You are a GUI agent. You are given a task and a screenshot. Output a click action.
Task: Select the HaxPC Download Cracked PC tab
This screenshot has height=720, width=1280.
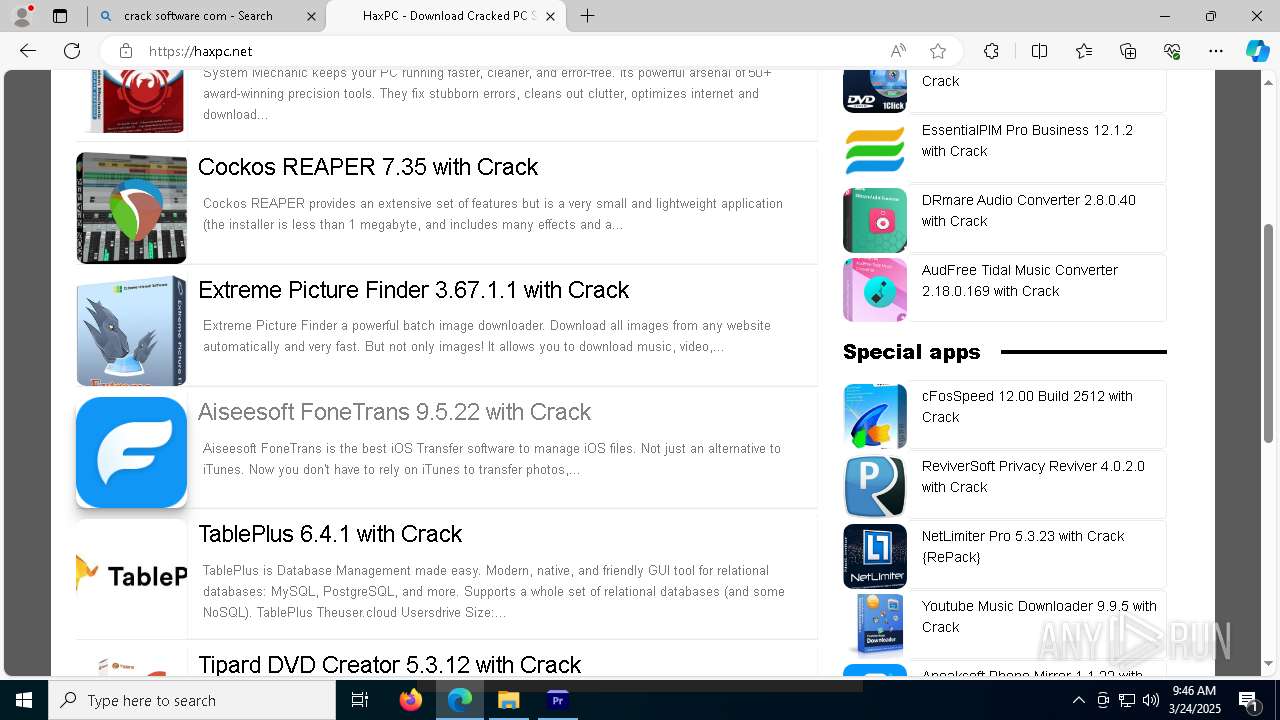point(447,16)
